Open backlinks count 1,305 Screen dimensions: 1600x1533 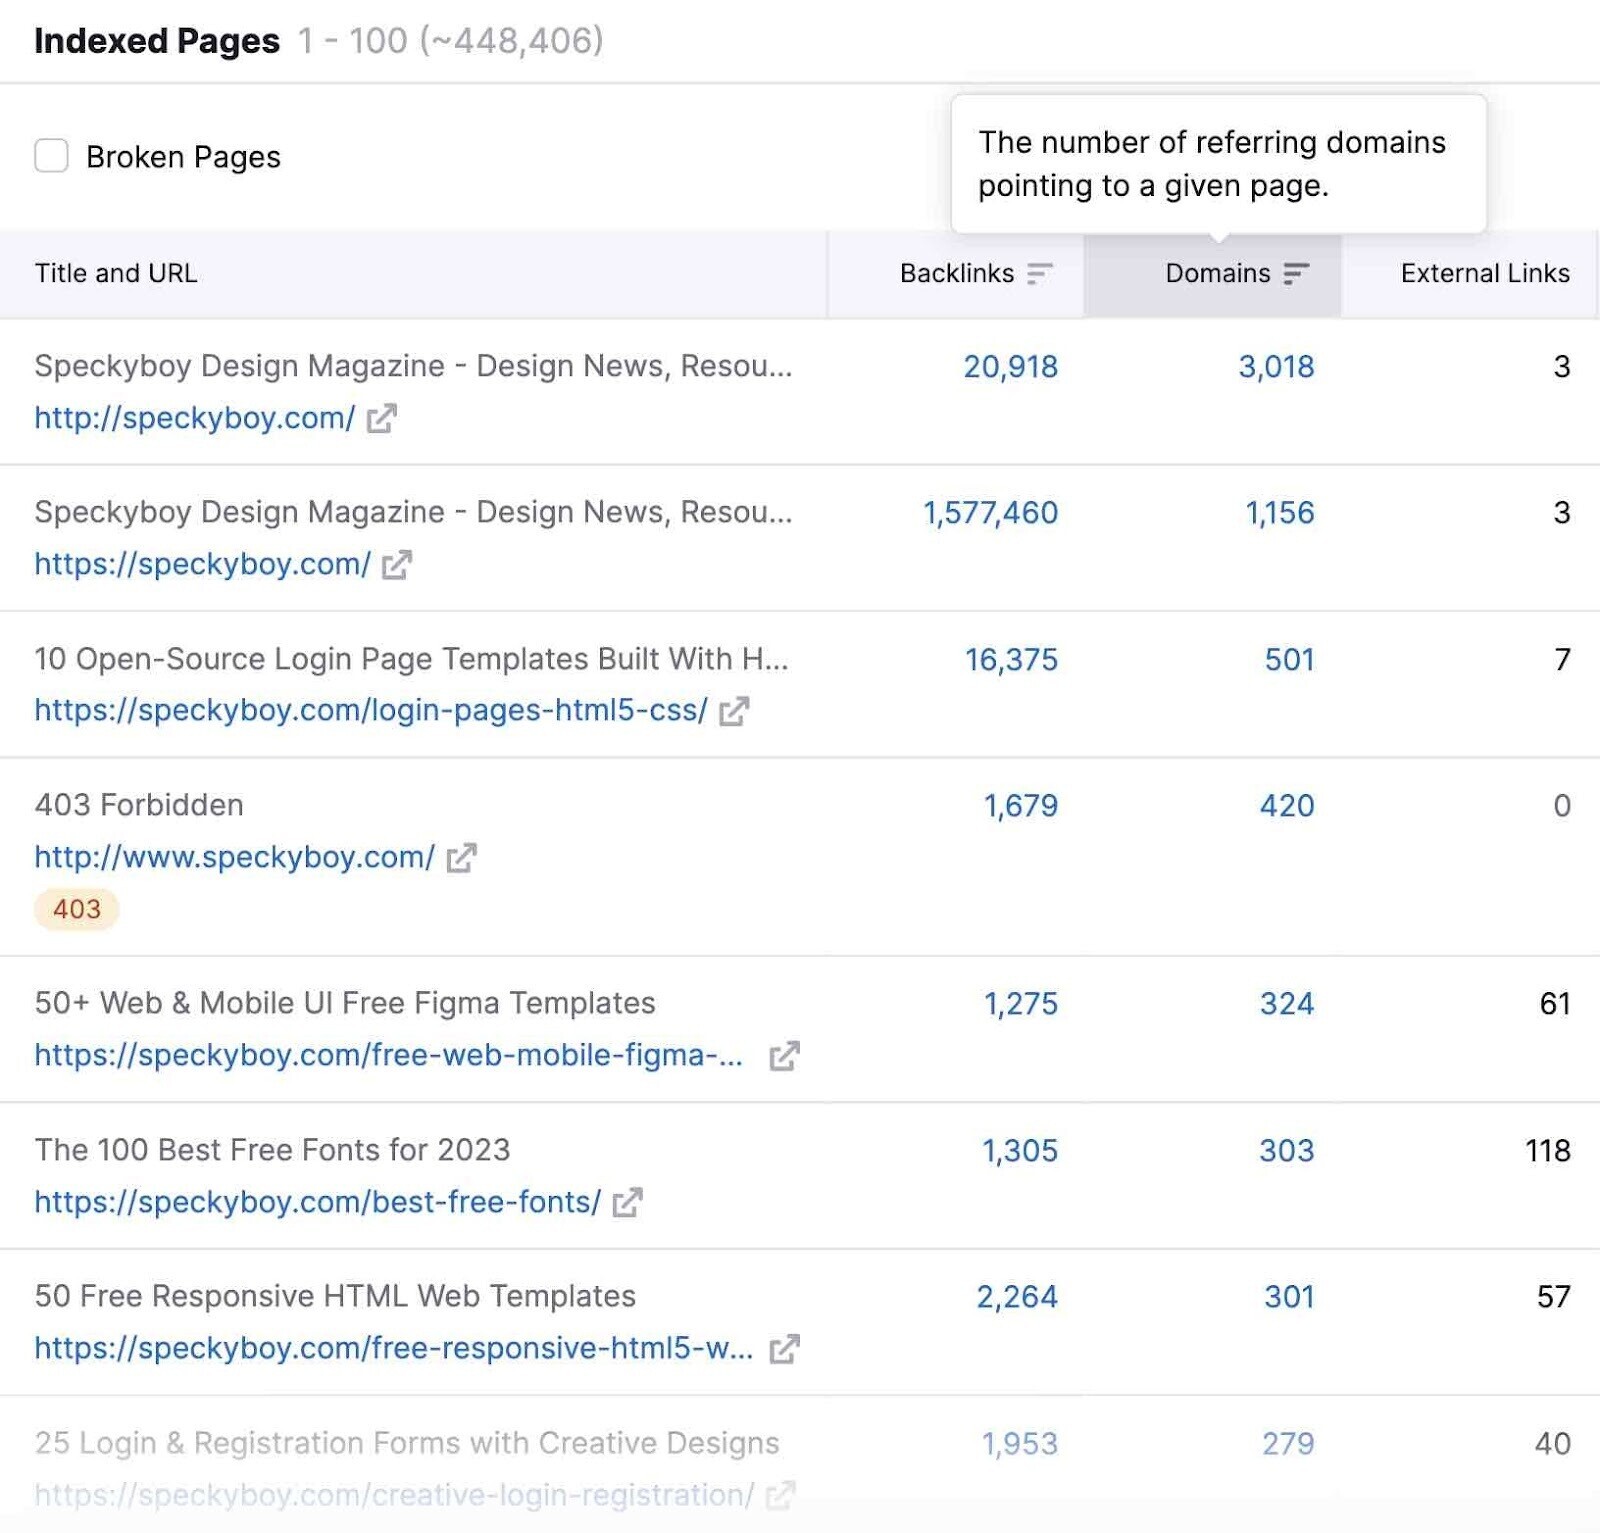(1020, 1151)
